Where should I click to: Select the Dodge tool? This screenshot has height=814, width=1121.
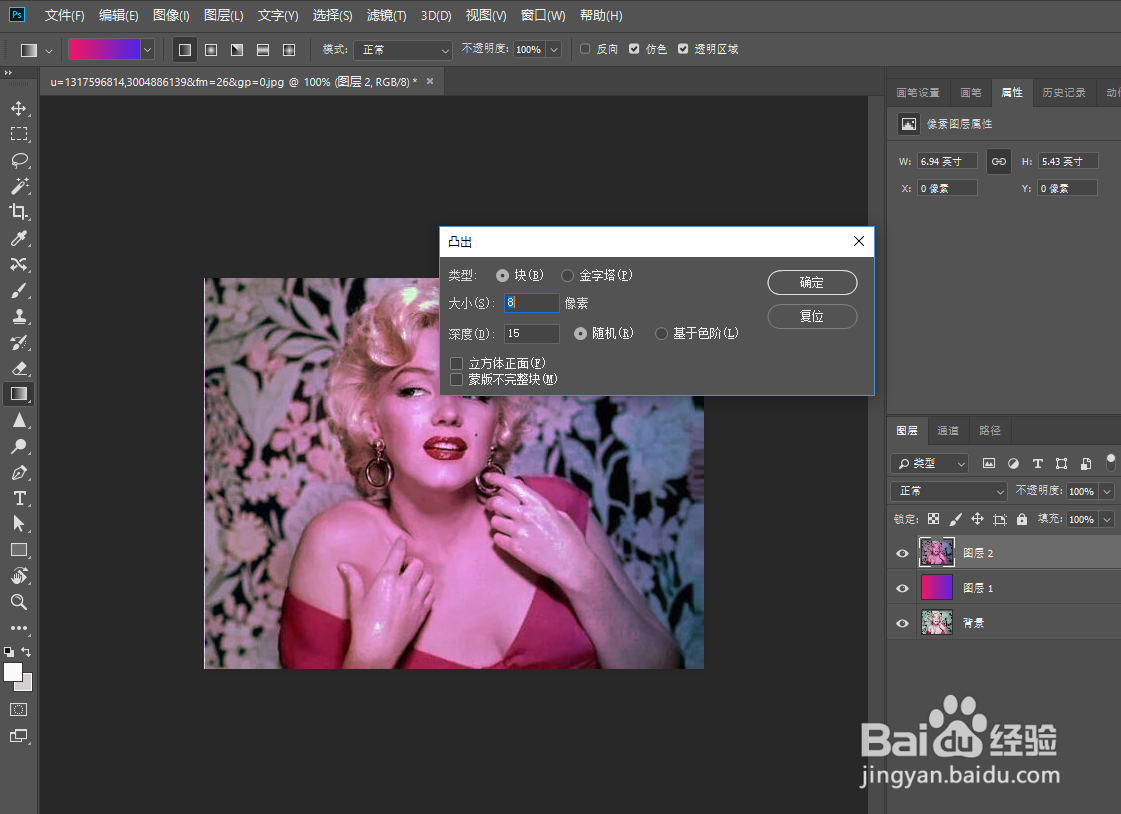[19, 446]
